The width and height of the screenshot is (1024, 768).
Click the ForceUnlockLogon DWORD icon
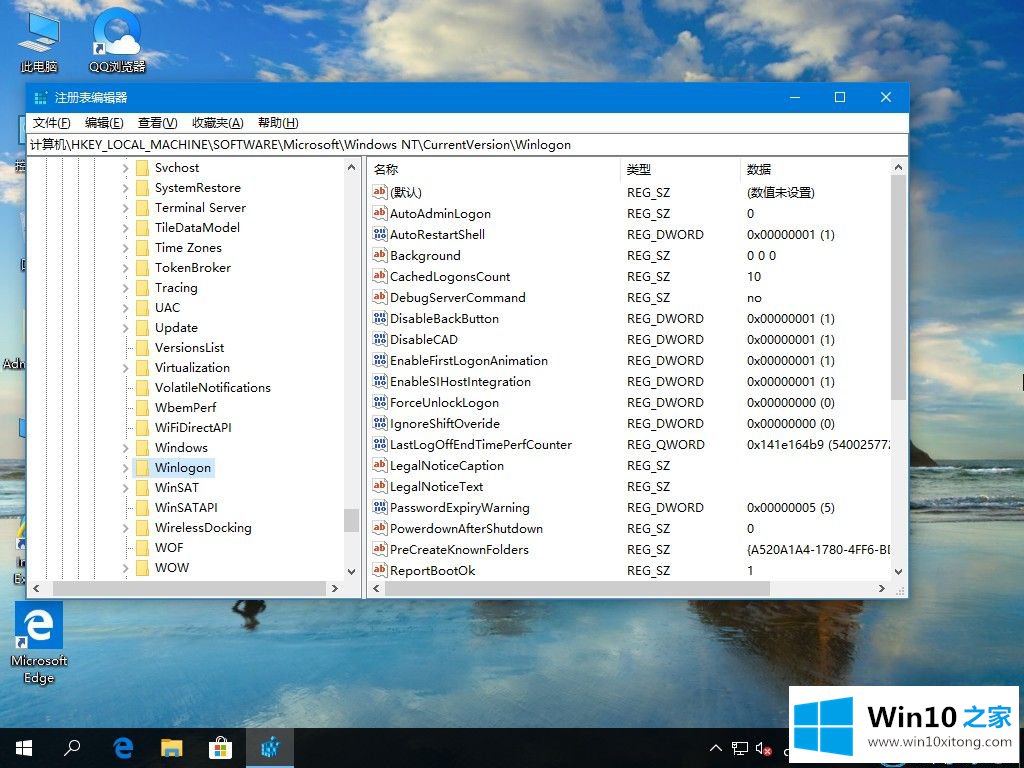(x=379, y=402)
